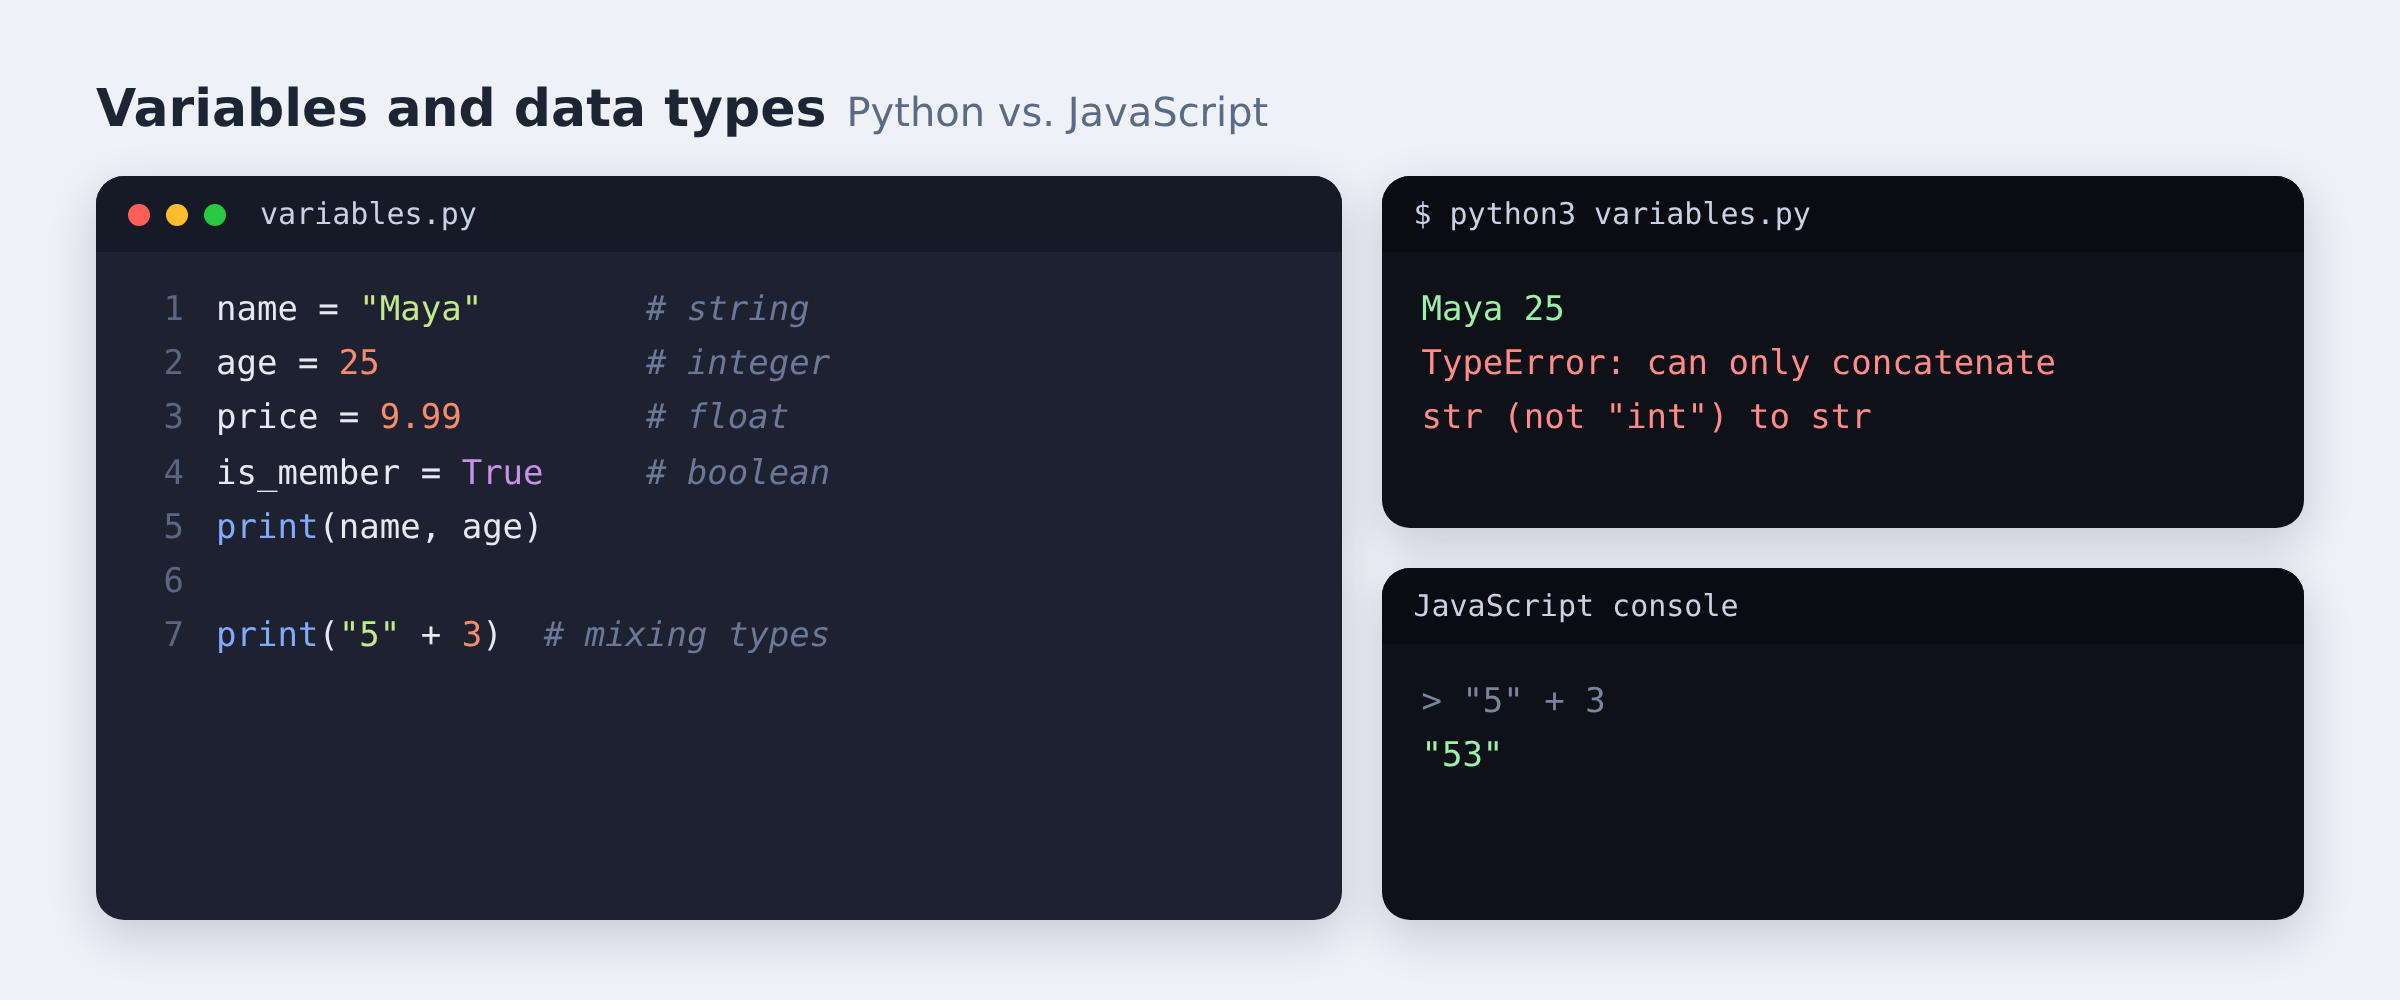Click the "# boolean" comment
This screenshot has height=1000, width=2400.
tap(737, 472)
